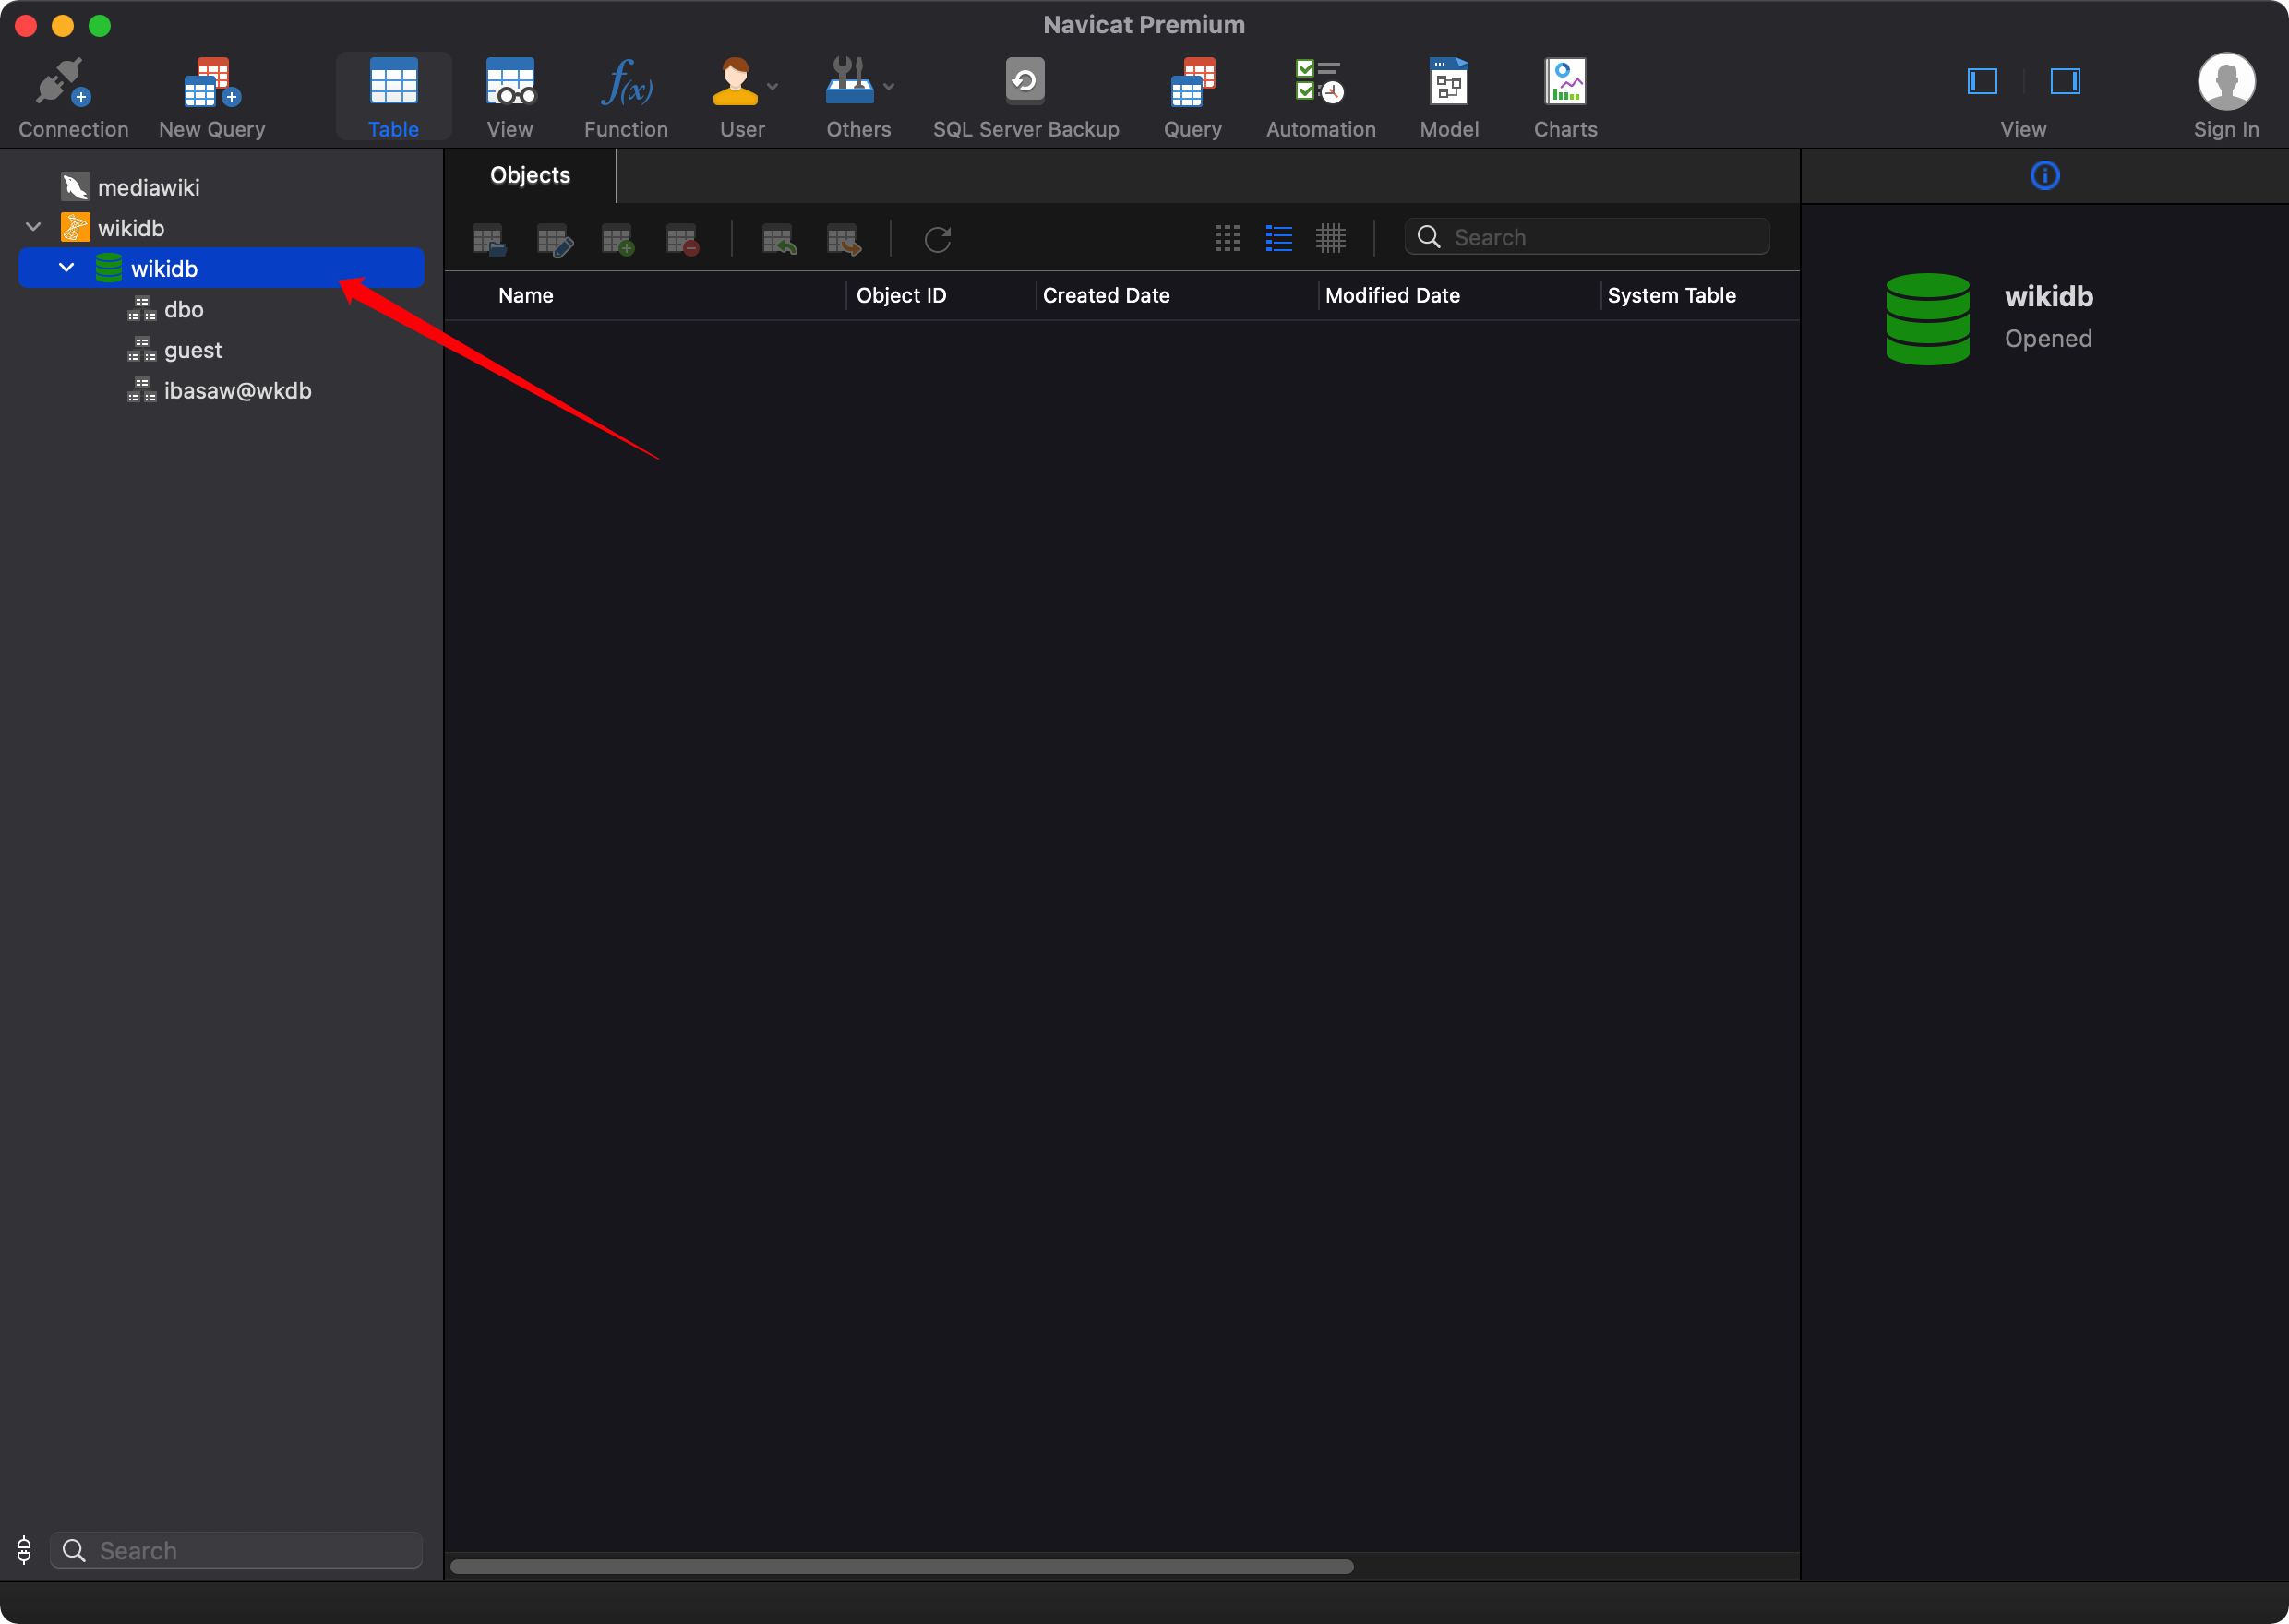Click the refresh objects icon
Screen dimensions: 2289x1624
[937, 239]
